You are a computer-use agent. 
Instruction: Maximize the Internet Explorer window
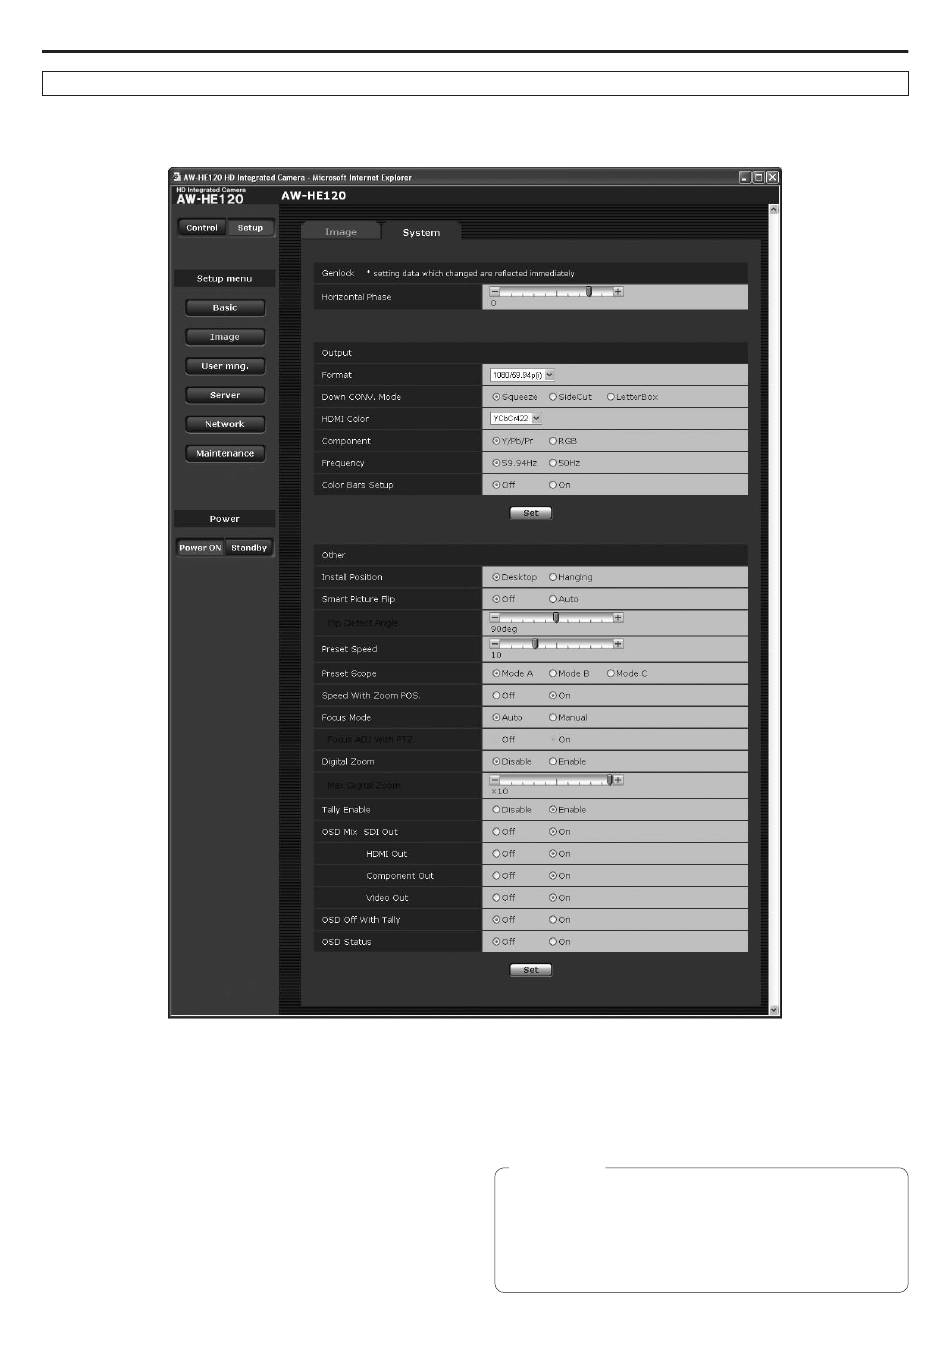(758, 177)
